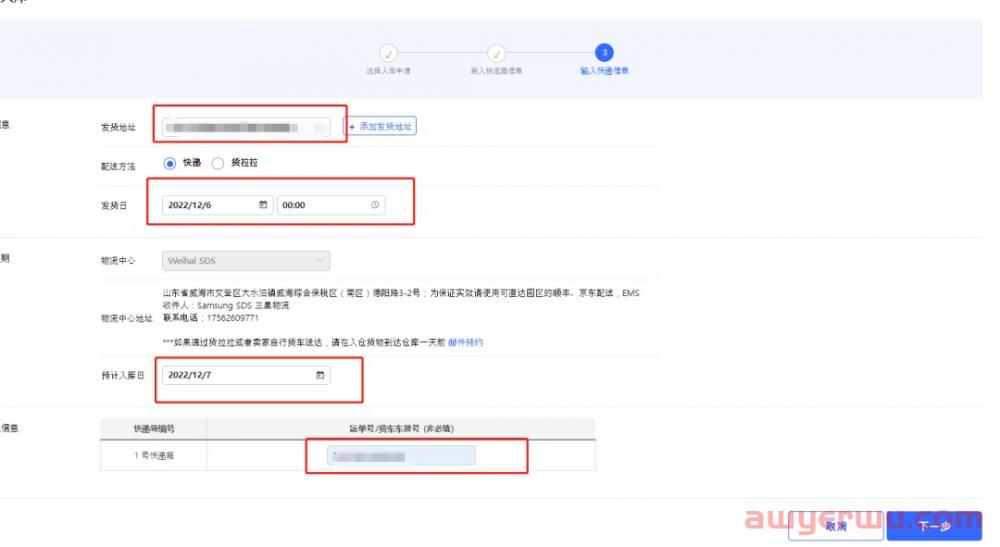The height and width of the screenshot is (547, 1000).
Task: Click the 2022/12/6 shipping date value
Action: click(x=196, y=205)
